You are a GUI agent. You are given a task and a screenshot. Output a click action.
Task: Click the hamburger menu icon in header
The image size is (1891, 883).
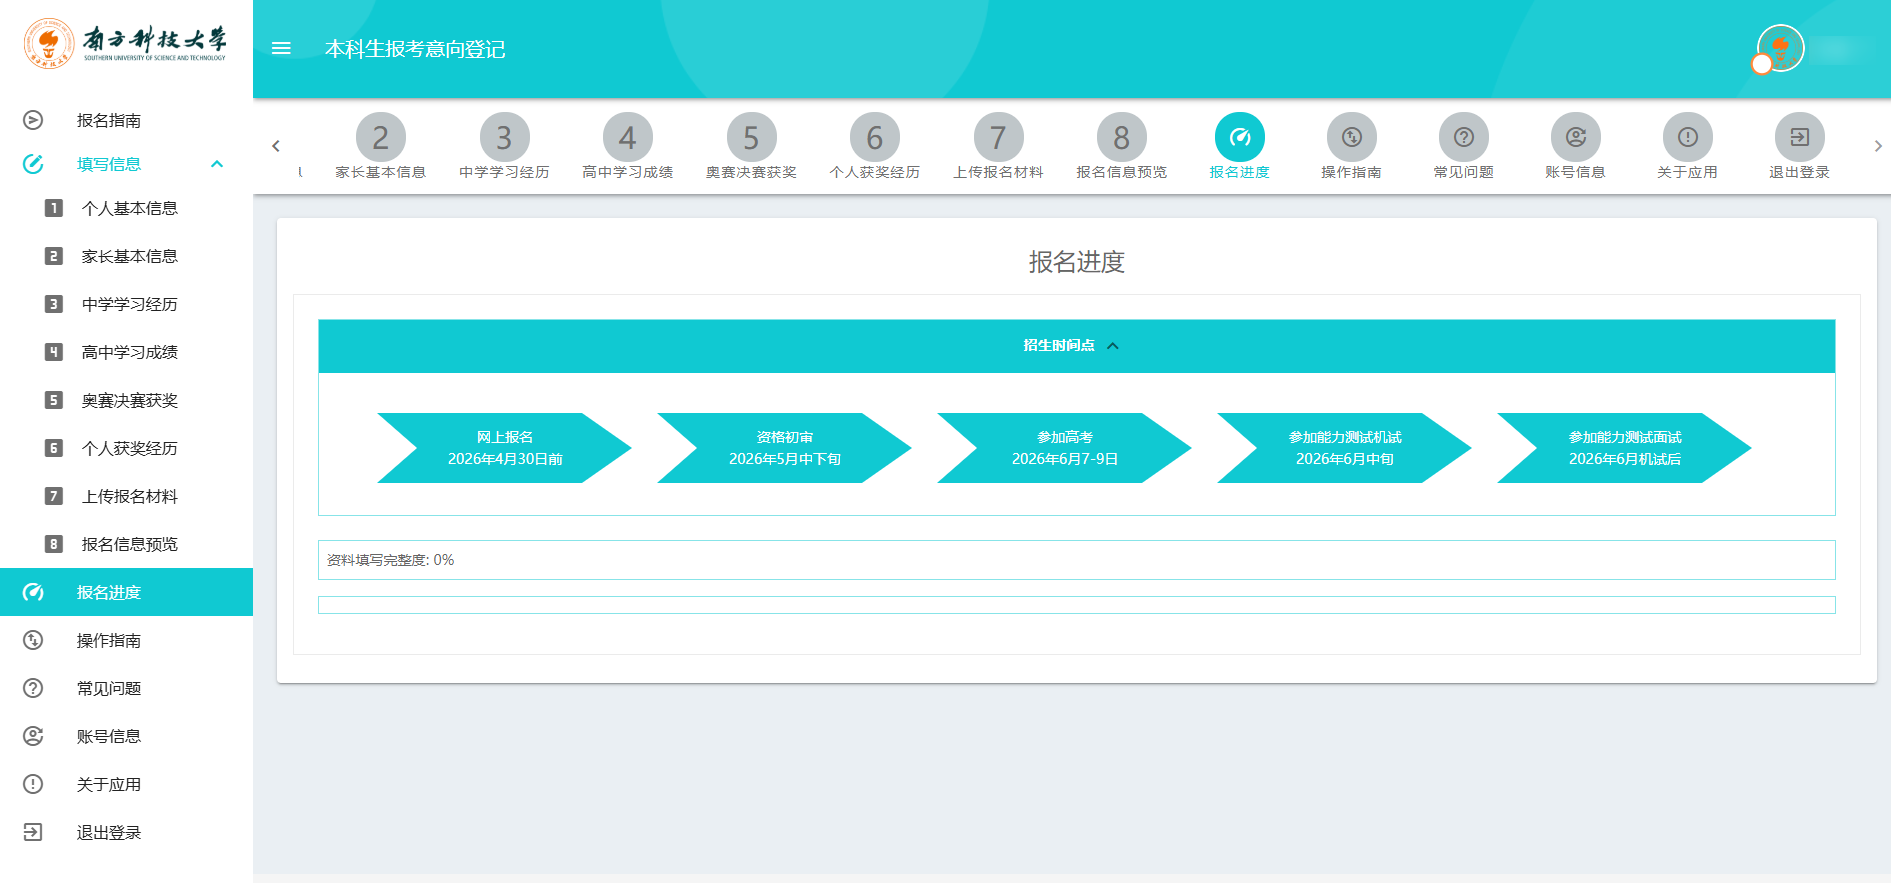[x=281, y=49]
